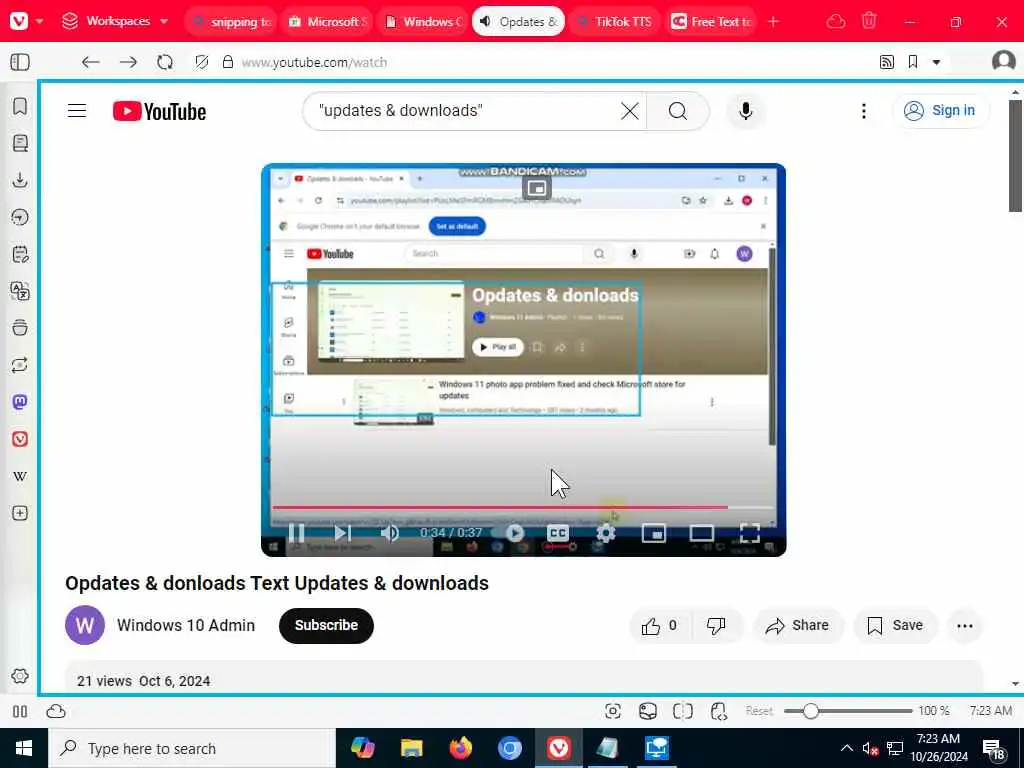Like this video
This screenshot has height=768, width=1024.
pyautogui.click(x=660, y=626)
